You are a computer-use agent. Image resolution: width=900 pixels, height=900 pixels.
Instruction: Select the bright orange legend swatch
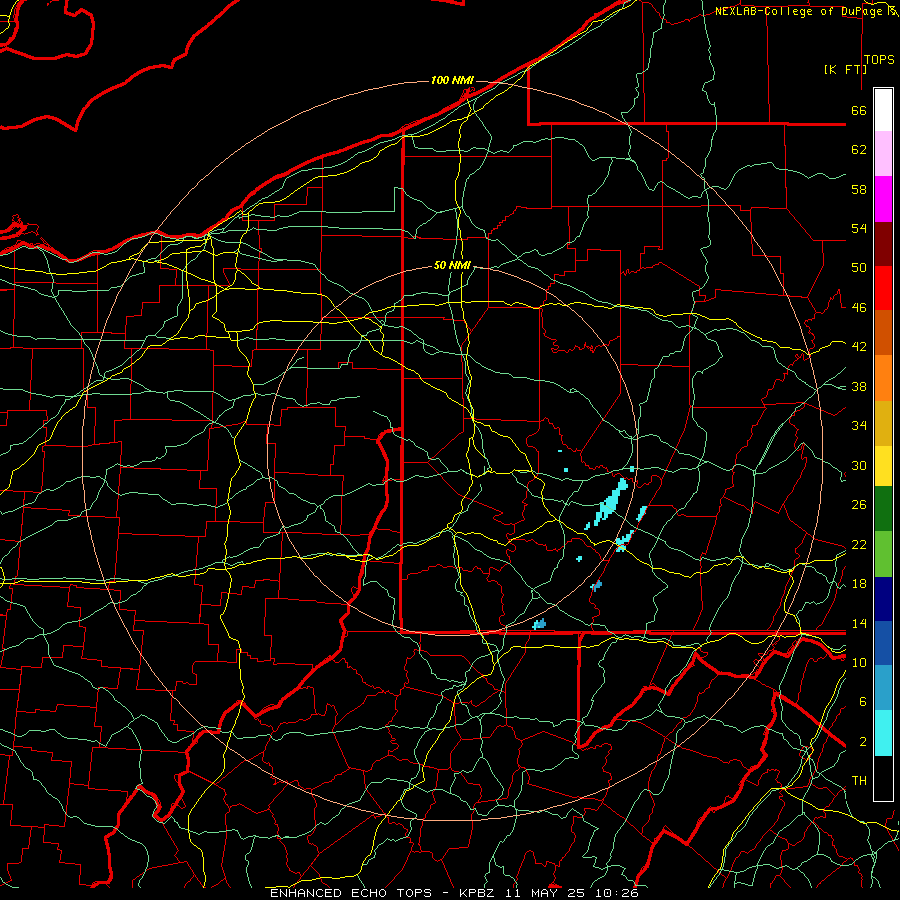pos(883,378)
